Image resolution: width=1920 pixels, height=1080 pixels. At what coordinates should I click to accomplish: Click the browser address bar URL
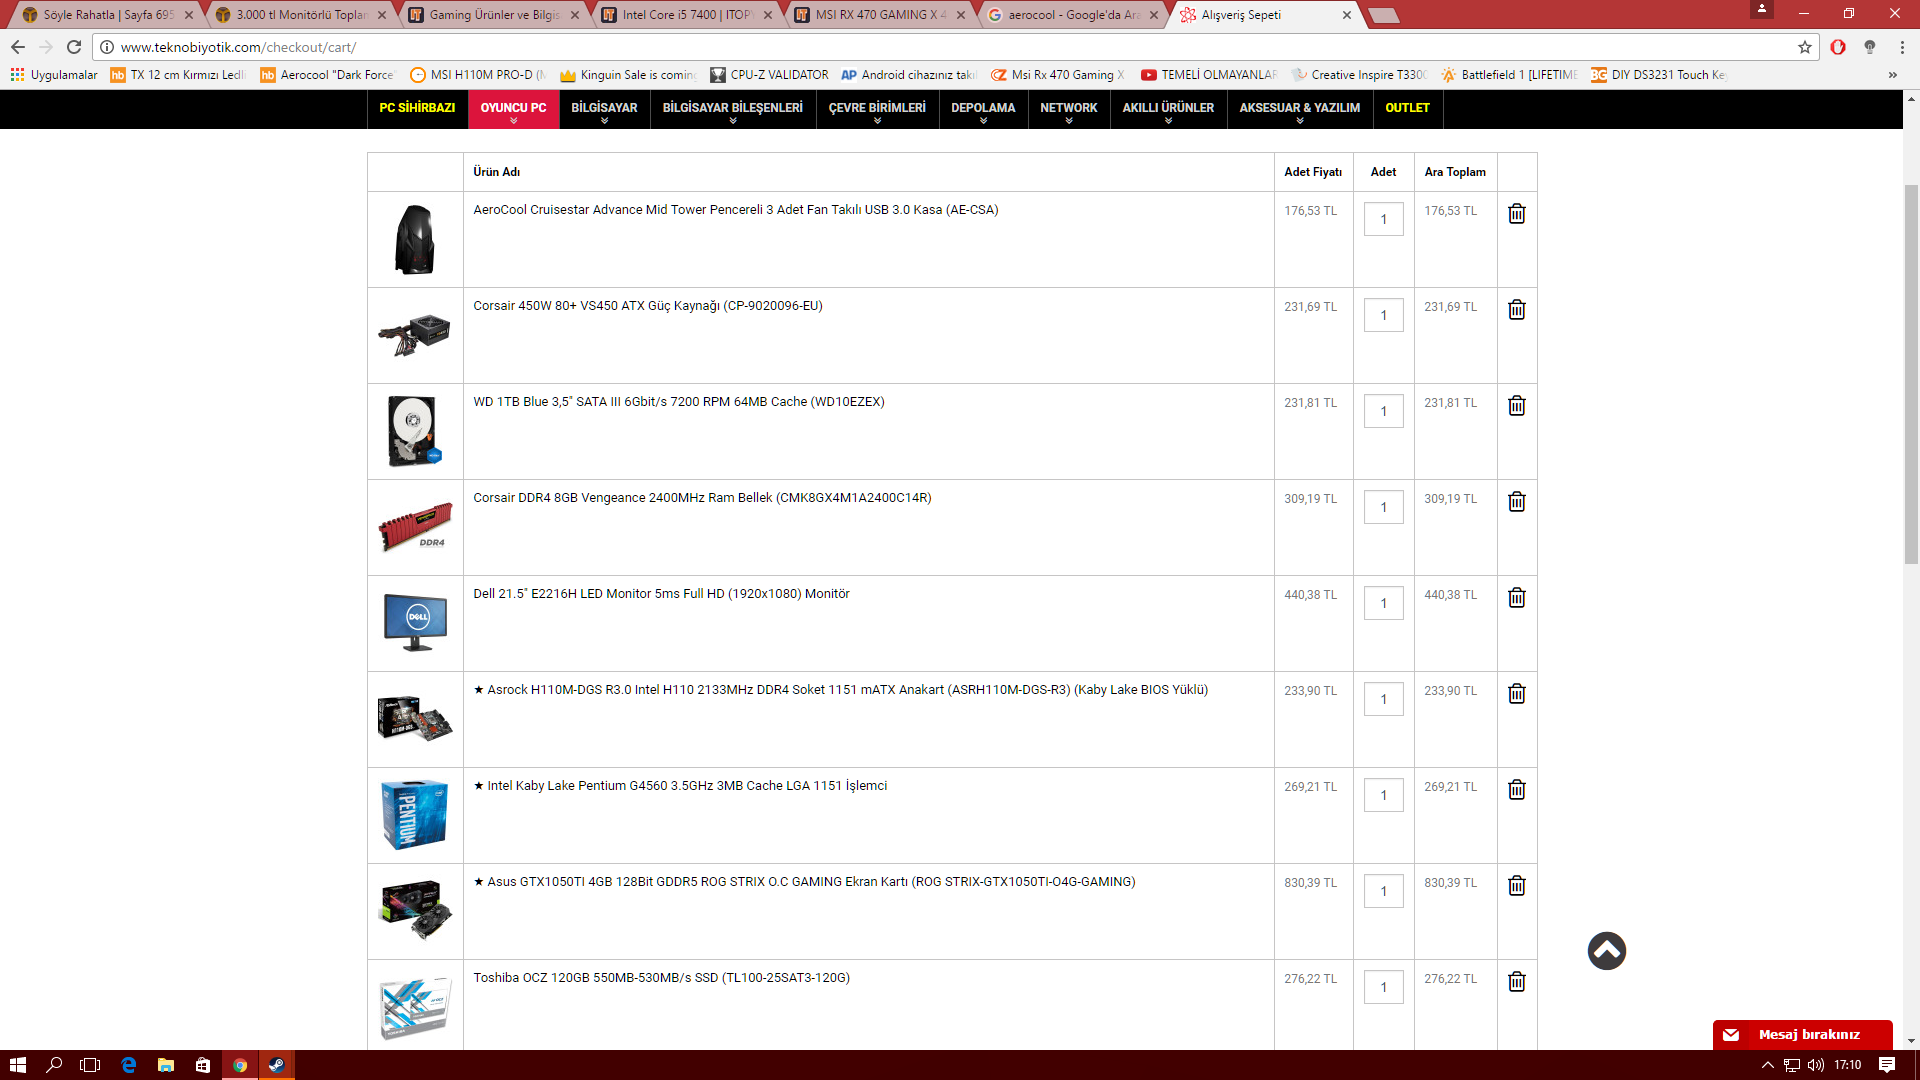[238, 47]
